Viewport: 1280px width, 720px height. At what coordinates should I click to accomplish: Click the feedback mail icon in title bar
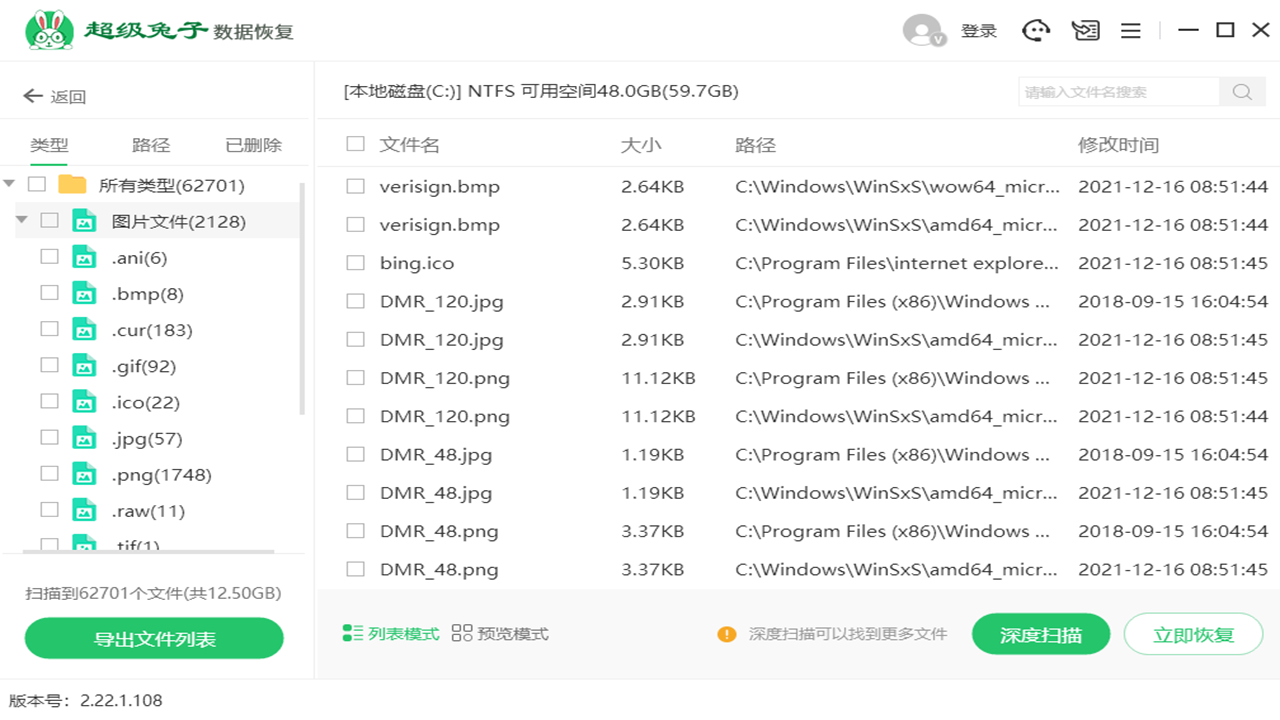(x=1085, y=31)
